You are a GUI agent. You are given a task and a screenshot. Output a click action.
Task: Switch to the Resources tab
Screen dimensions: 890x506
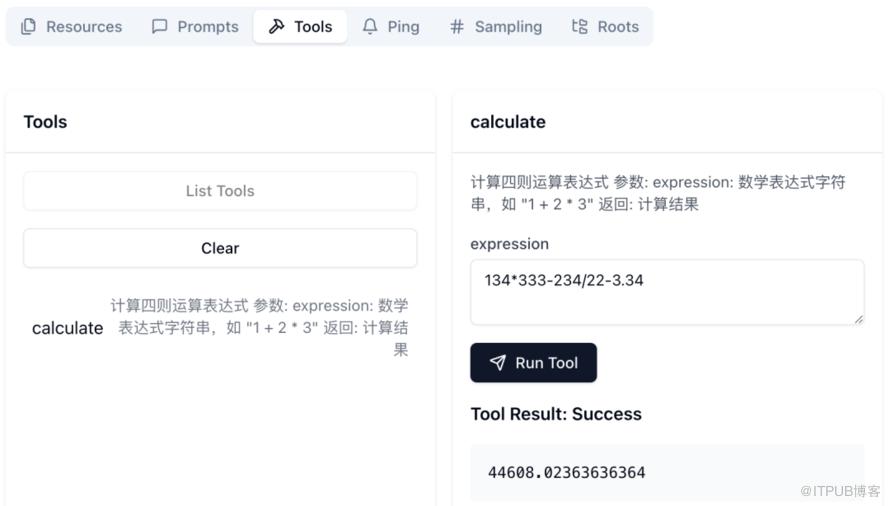click(84, 27)
